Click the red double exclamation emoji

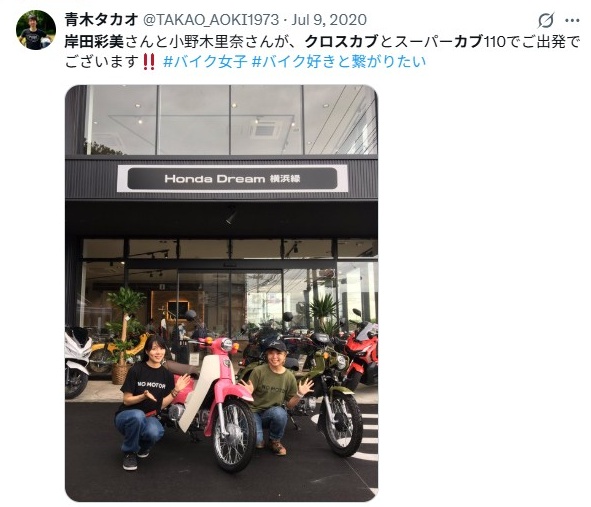pyautogui.click(x=149, y=61)
